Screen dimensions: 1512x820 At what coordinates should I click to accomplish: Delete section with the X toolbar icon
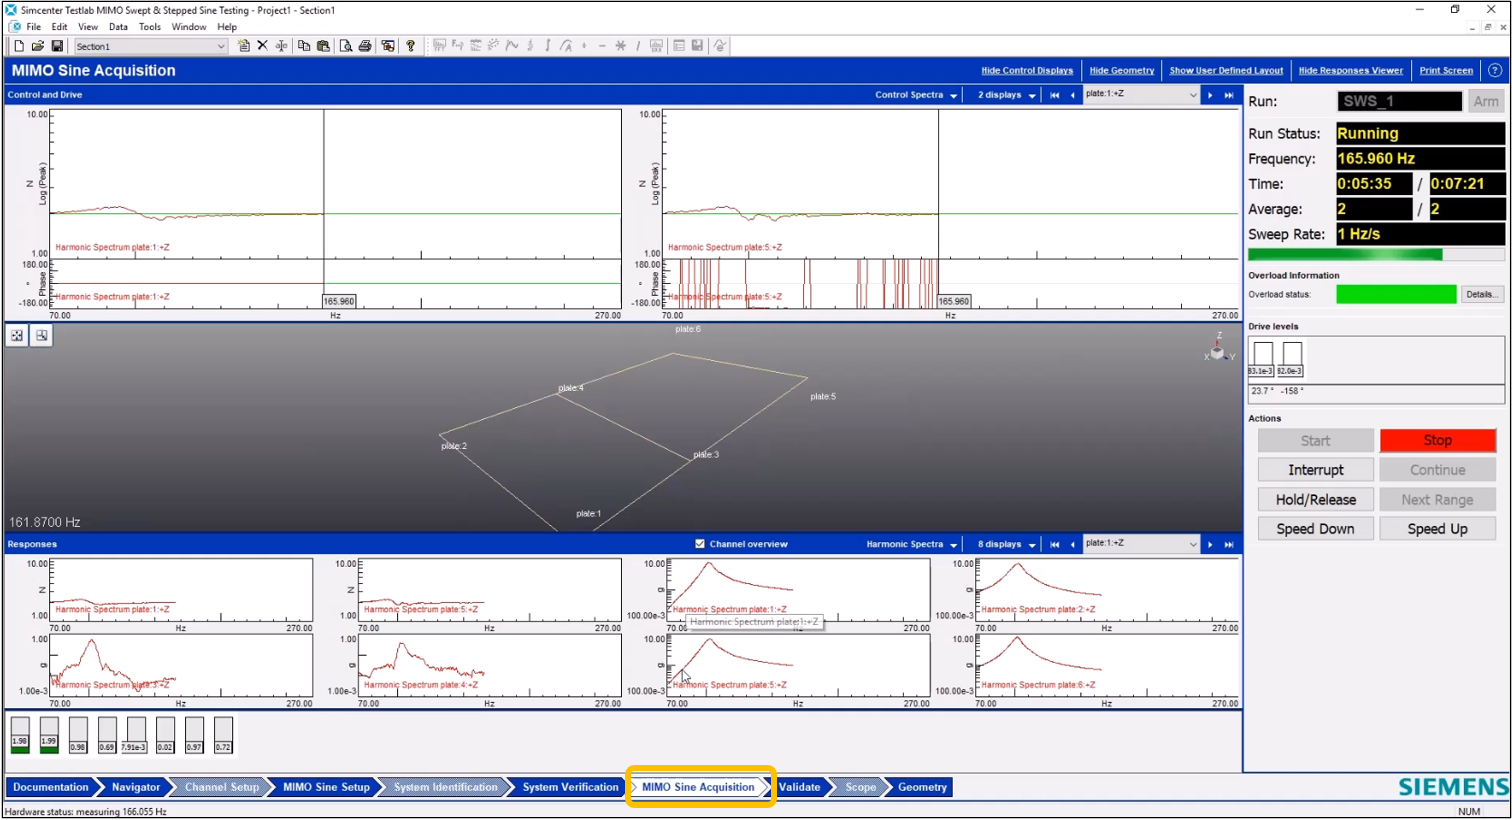tap(262, 46)
